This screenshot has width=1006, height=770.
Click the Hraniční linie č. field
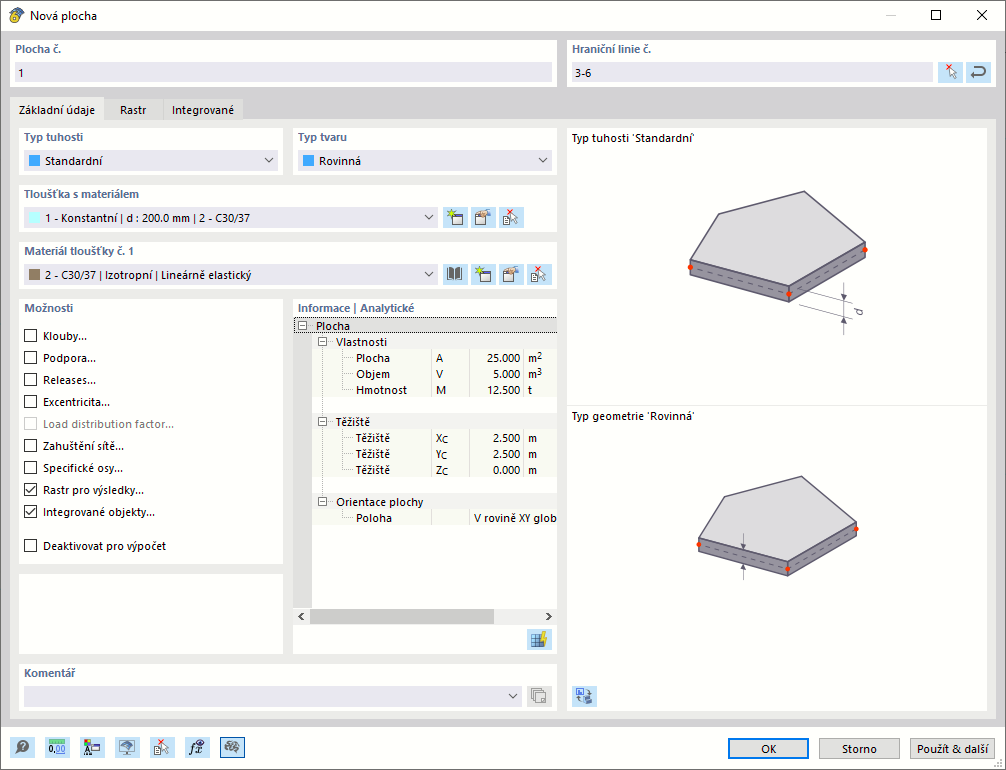tap(752, 73)
